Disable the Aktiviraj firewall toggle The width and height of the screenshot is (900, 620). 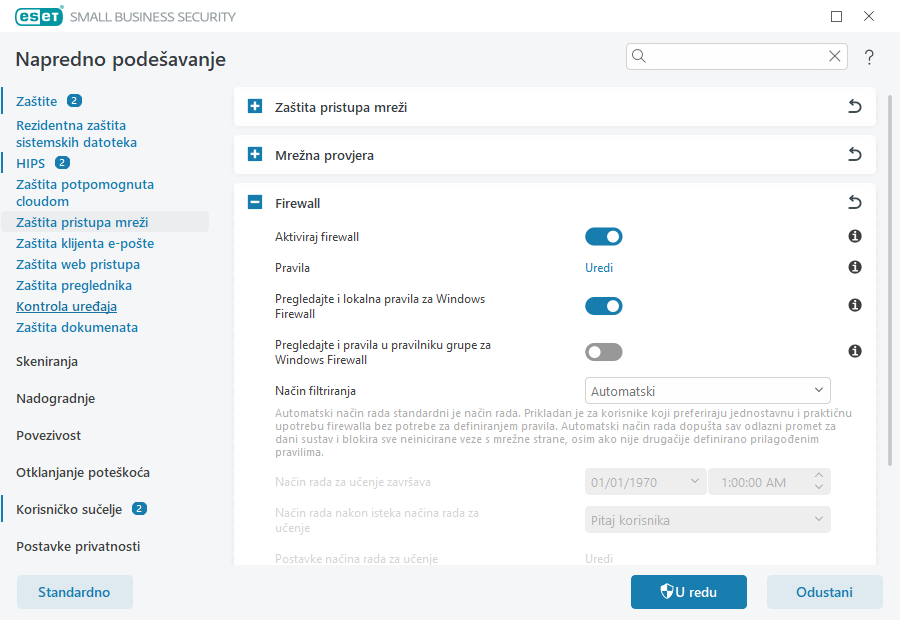point(604,236)
